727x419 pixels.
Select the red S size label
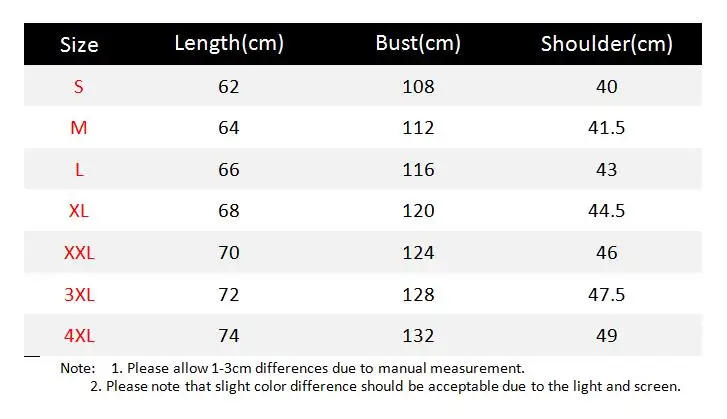(78, 87)
